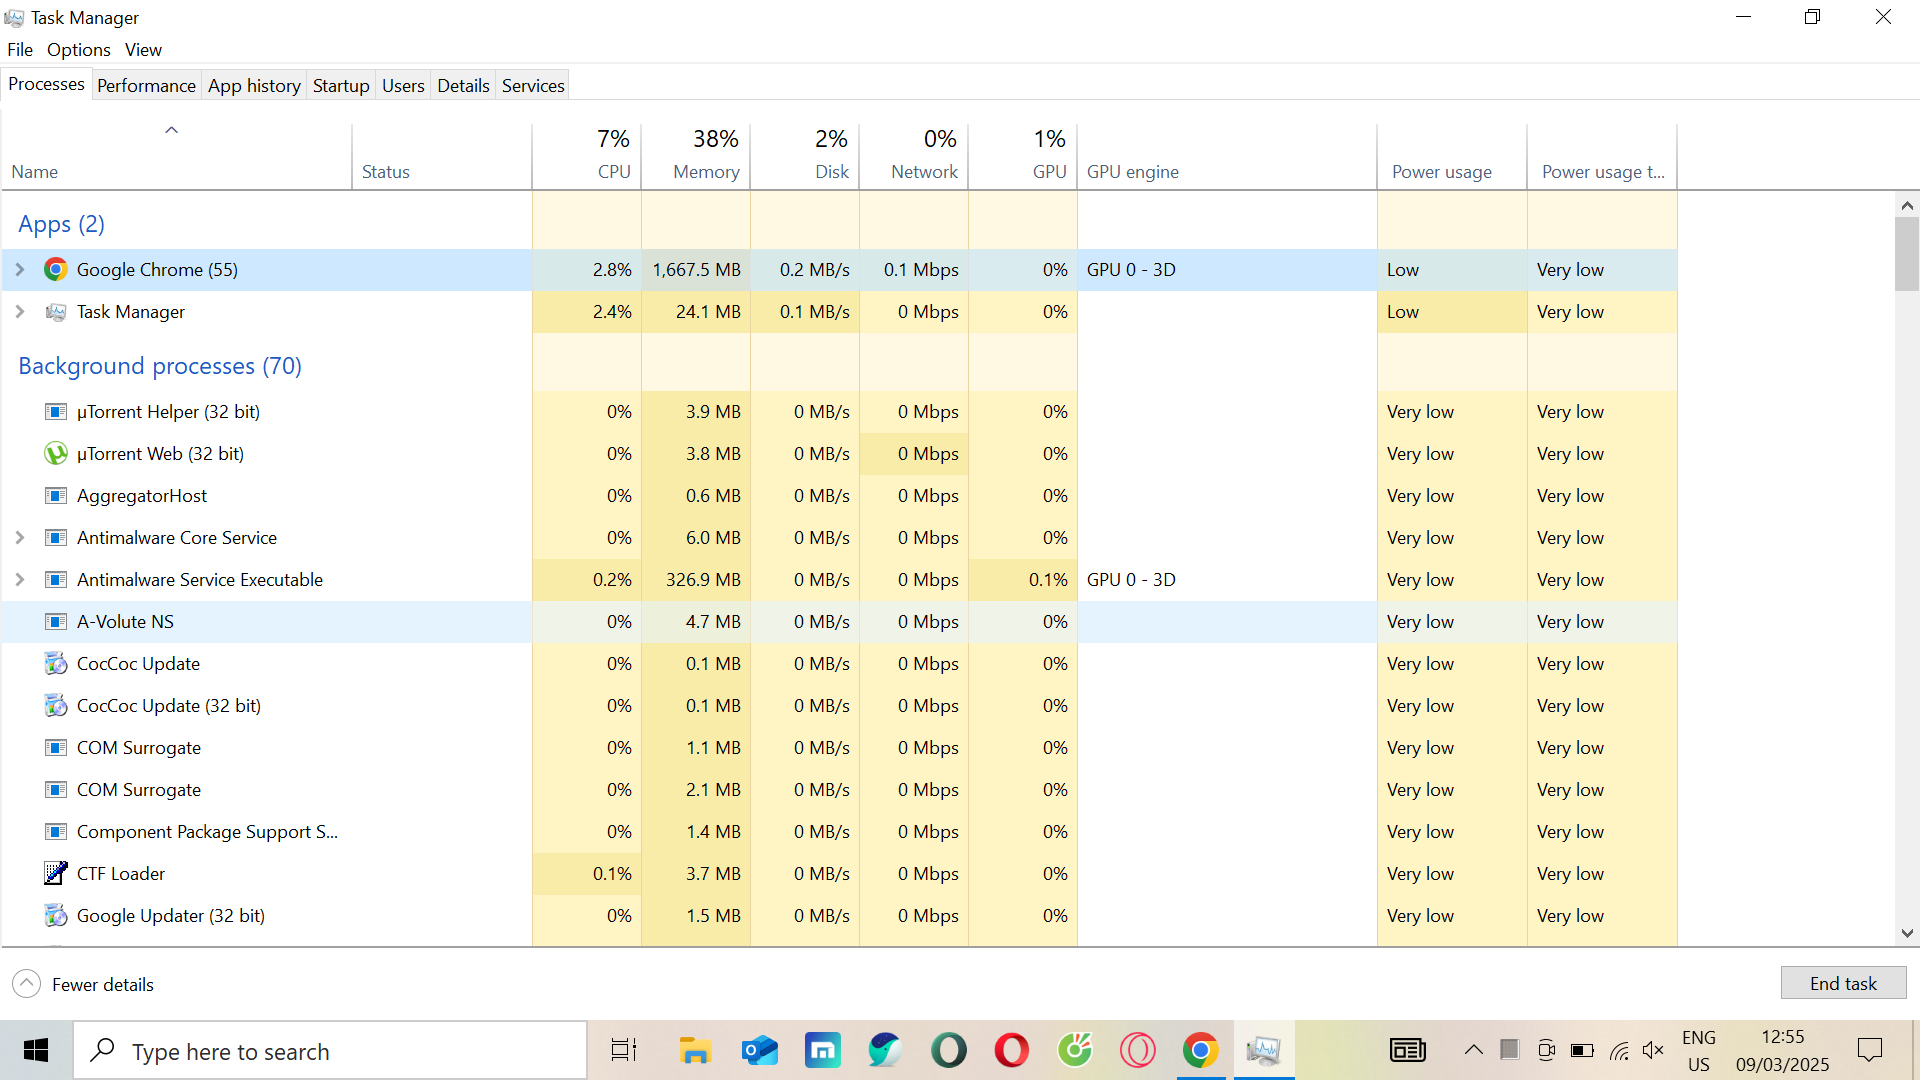Open the Opera GX outline icon in the taskbar

click(x=1138, y=1051)
